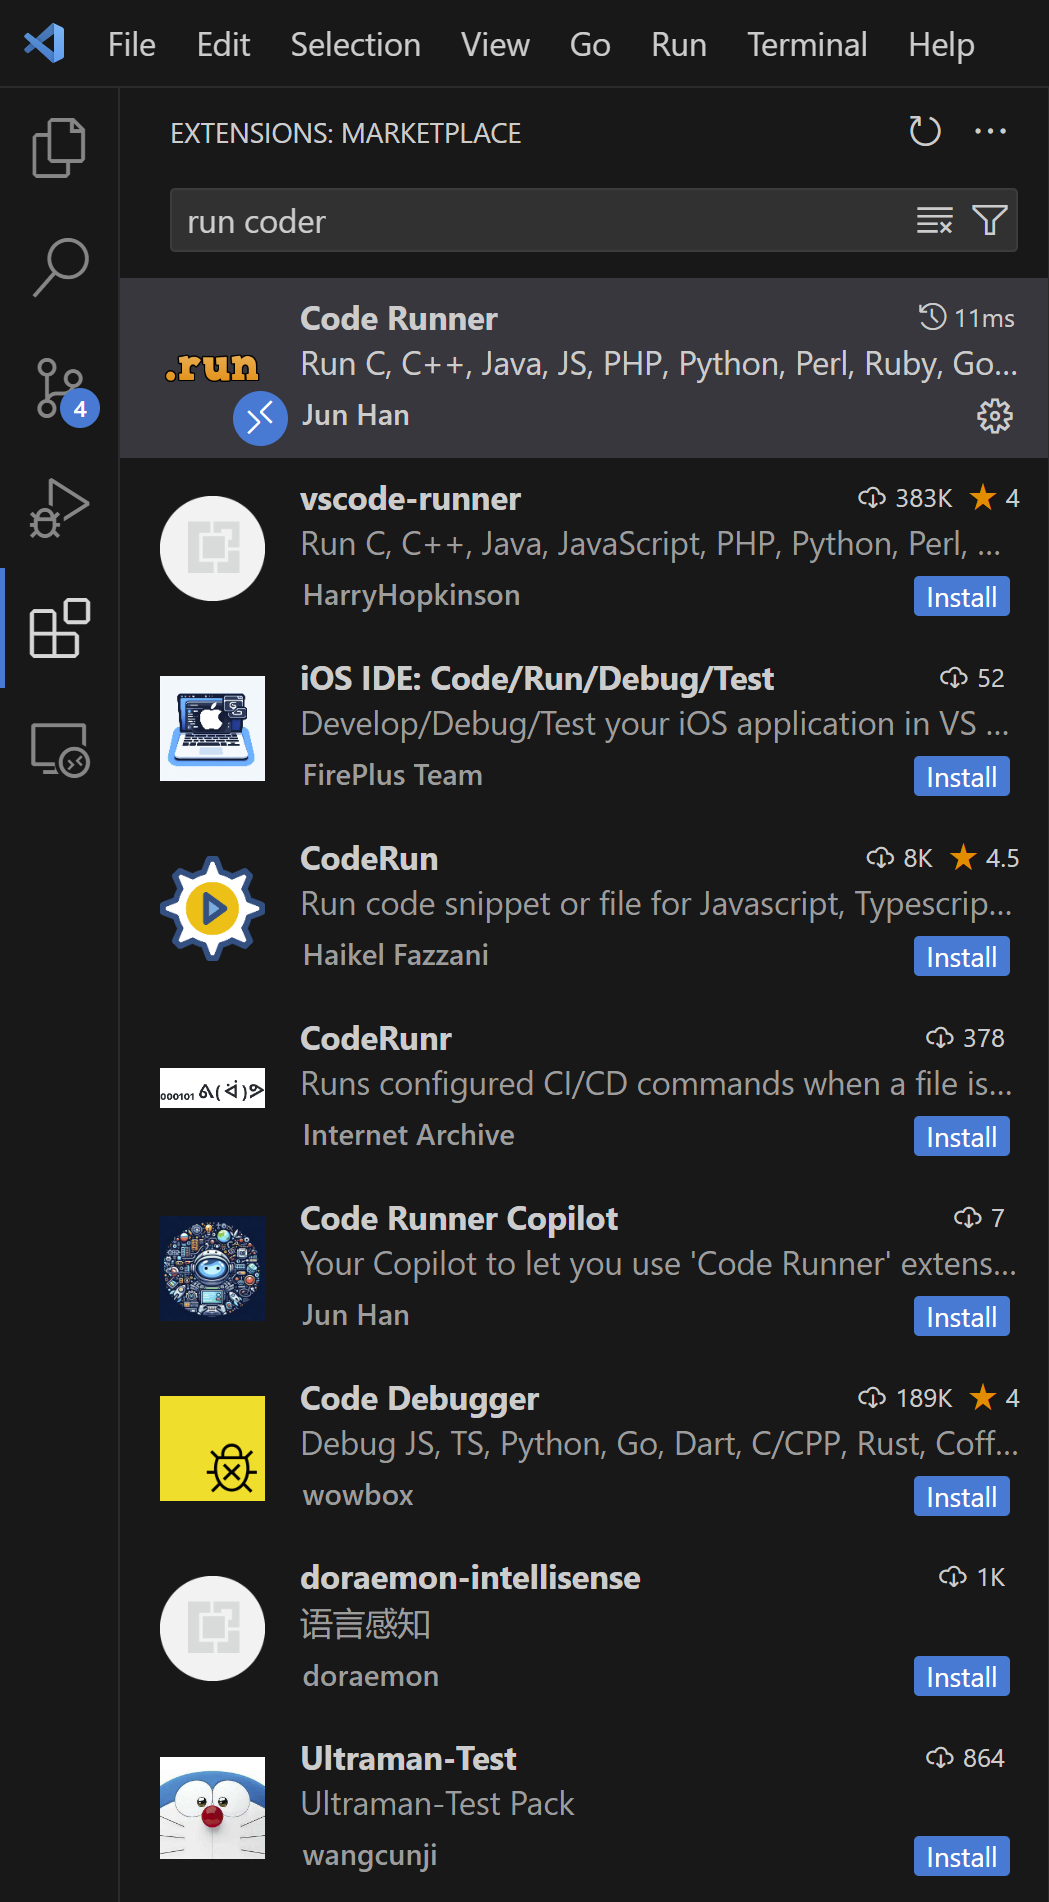Open the filter extensions dropdown
This screenshot has width=1049, height=1902.
click(x=989, y=220)
